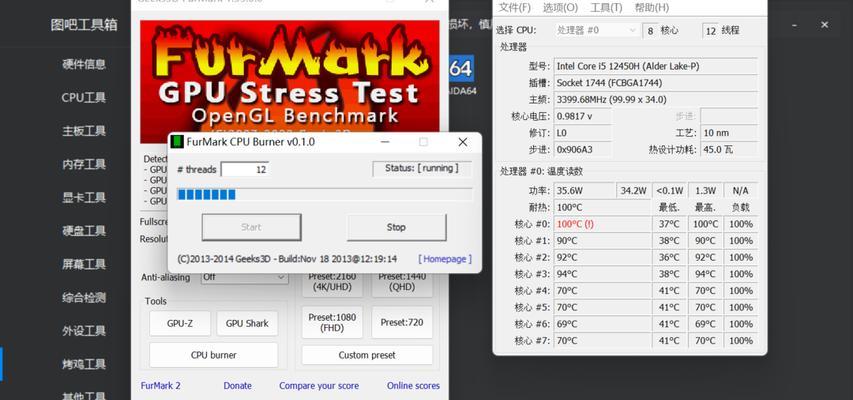853x400 pixels.
Task: Click the 35.6W power reading
Action: (584, 190)
